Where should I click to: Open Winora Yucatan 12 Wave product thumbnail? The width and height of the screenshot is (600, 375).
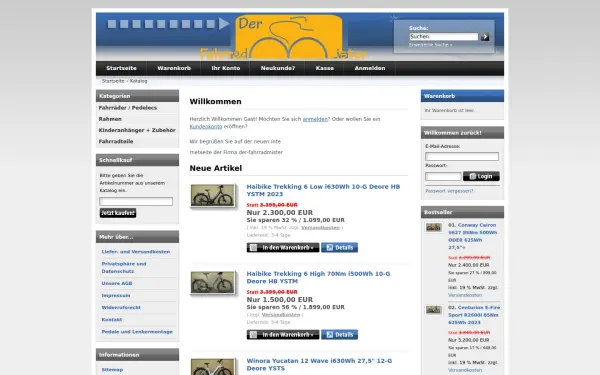213,367
